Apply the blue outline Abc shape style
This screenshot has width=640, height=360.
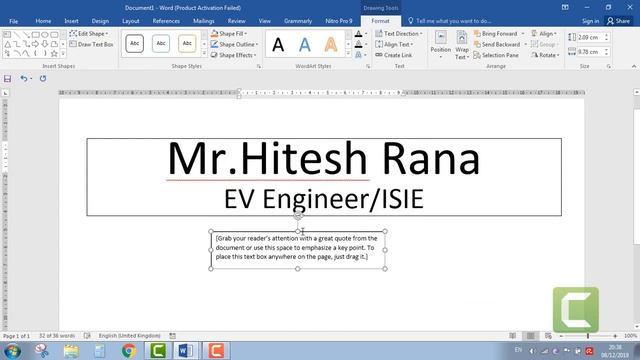pyautogui.click(x=161, y=44)
